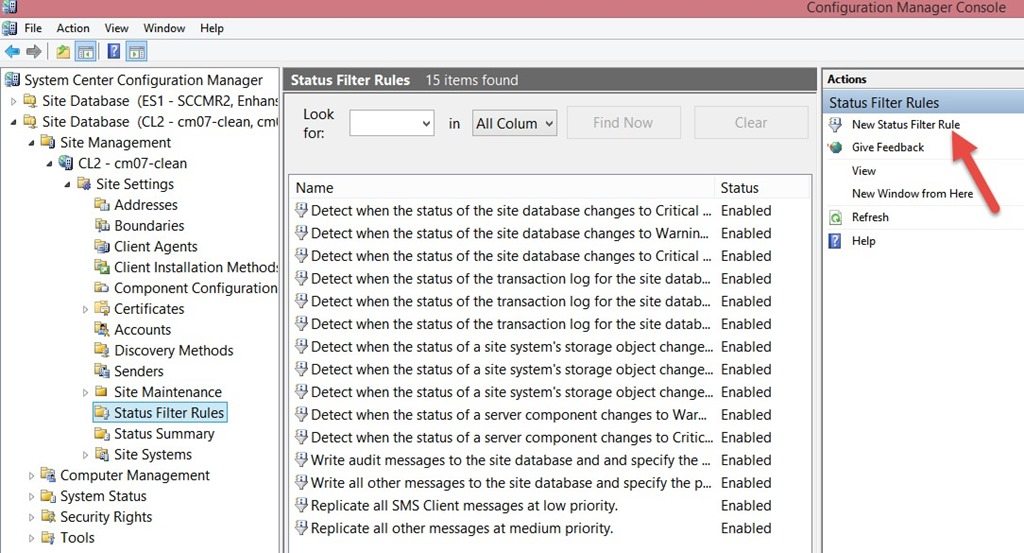Click the Boundaries node icon

coord(102,225)
